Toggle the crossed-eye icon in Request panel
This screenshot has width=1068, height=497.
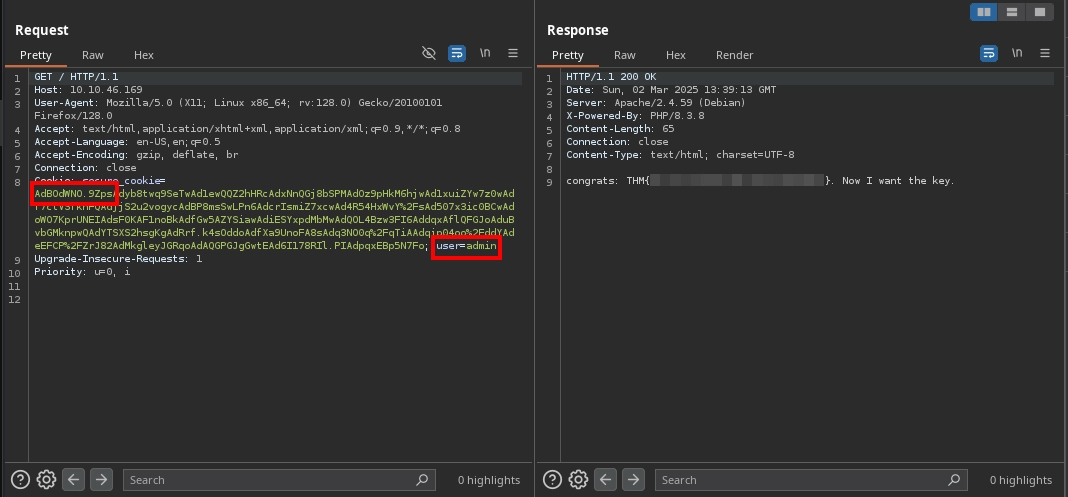(429, 54)
